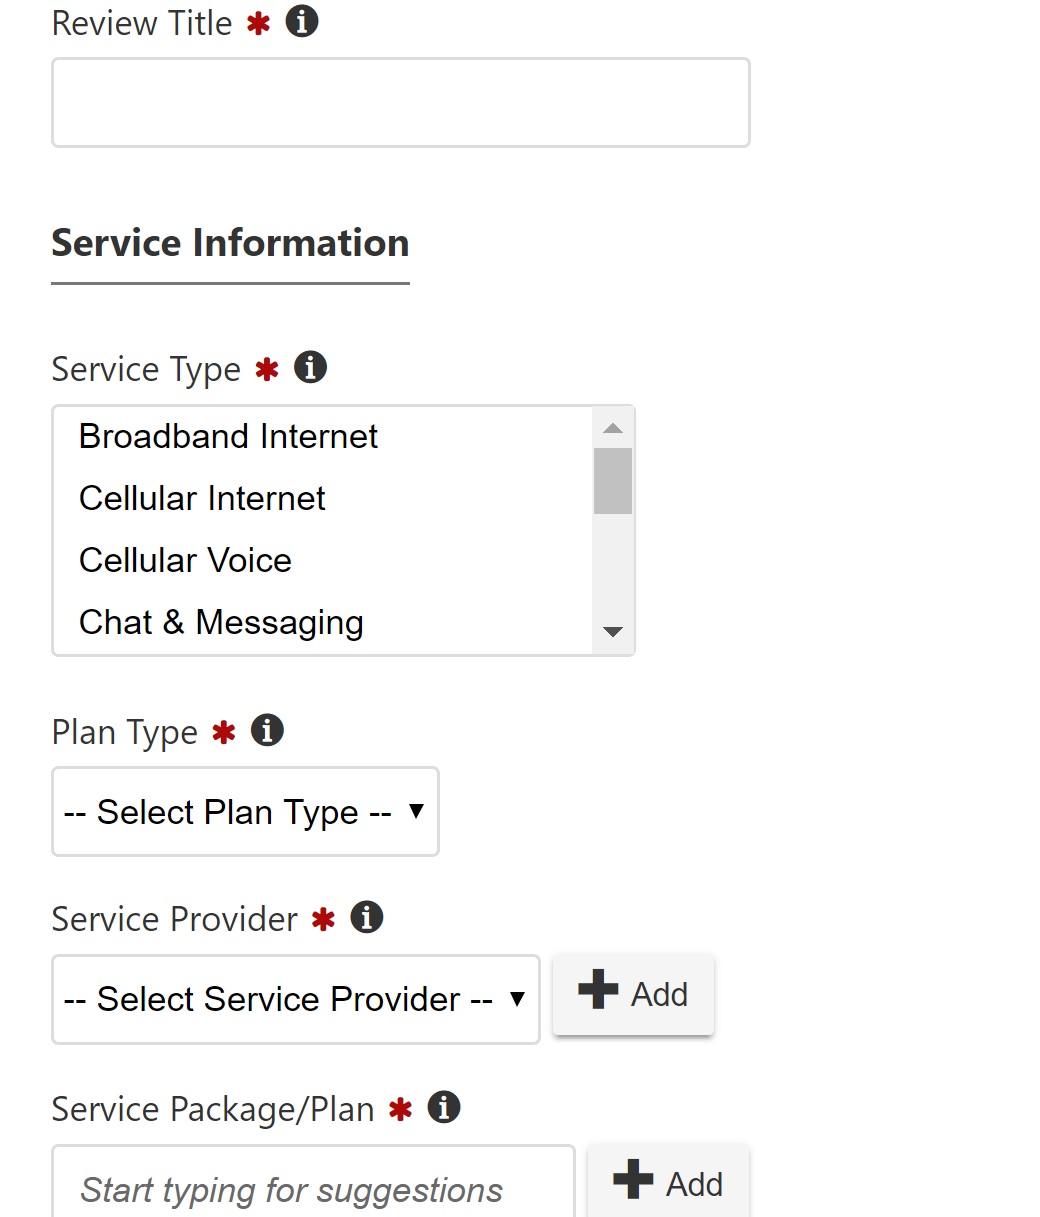Click the Service Package/Plan suggestions field

tap(313, 1188)
